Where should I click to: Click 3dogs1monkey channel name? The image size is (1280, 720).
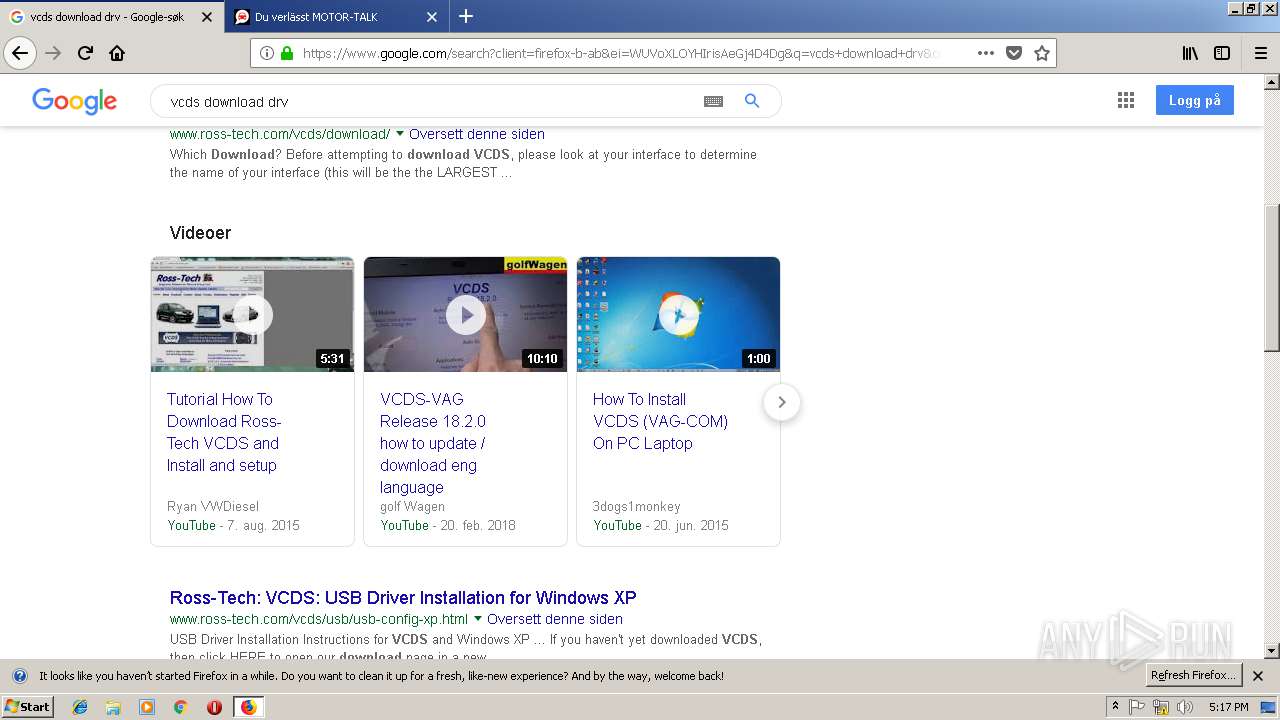click(637, 507)
